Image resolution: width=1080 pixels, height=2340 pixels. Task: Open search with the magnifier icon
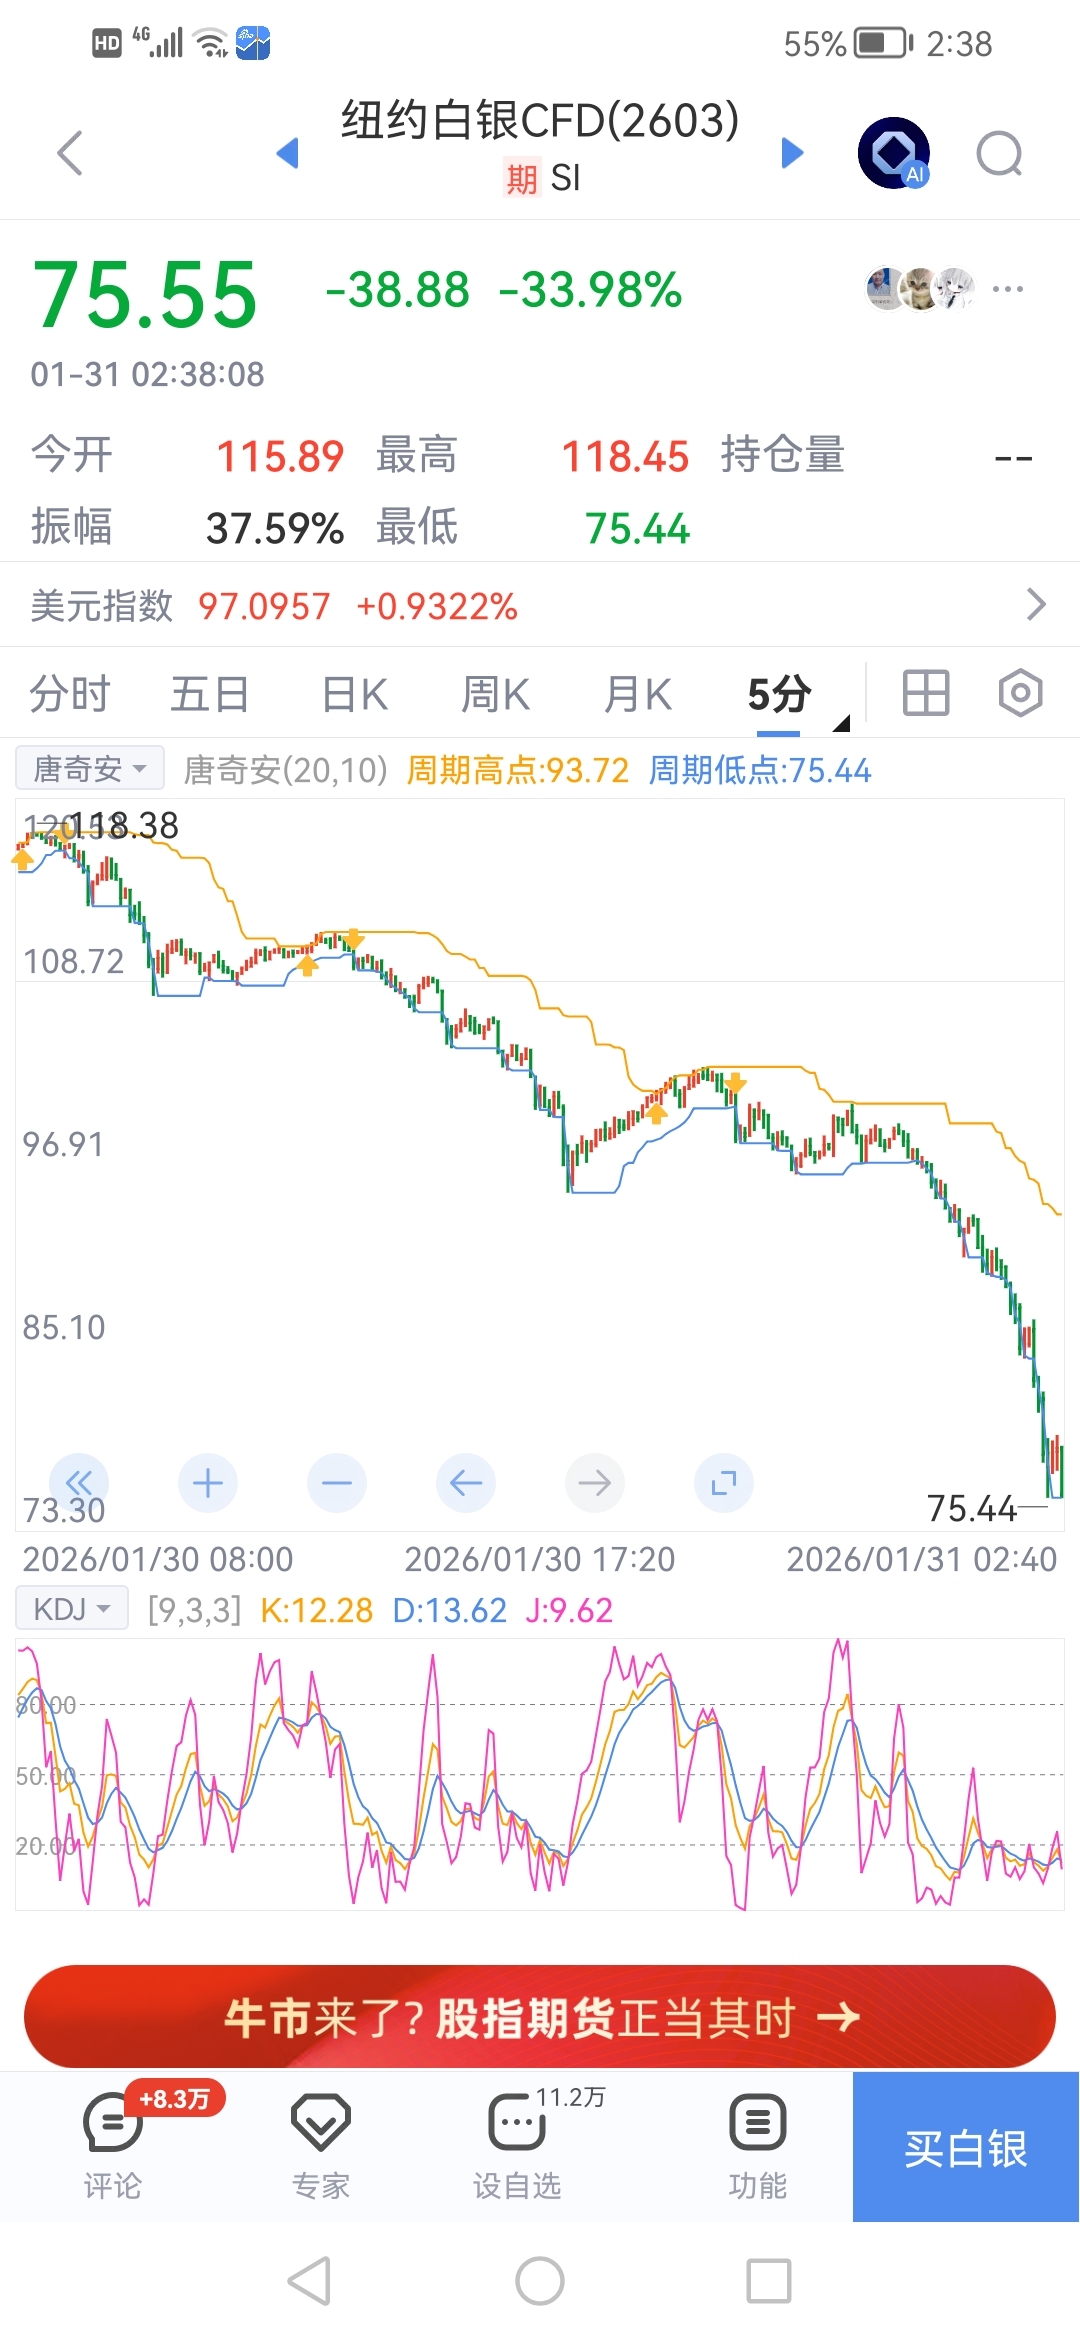coord(999,154)
